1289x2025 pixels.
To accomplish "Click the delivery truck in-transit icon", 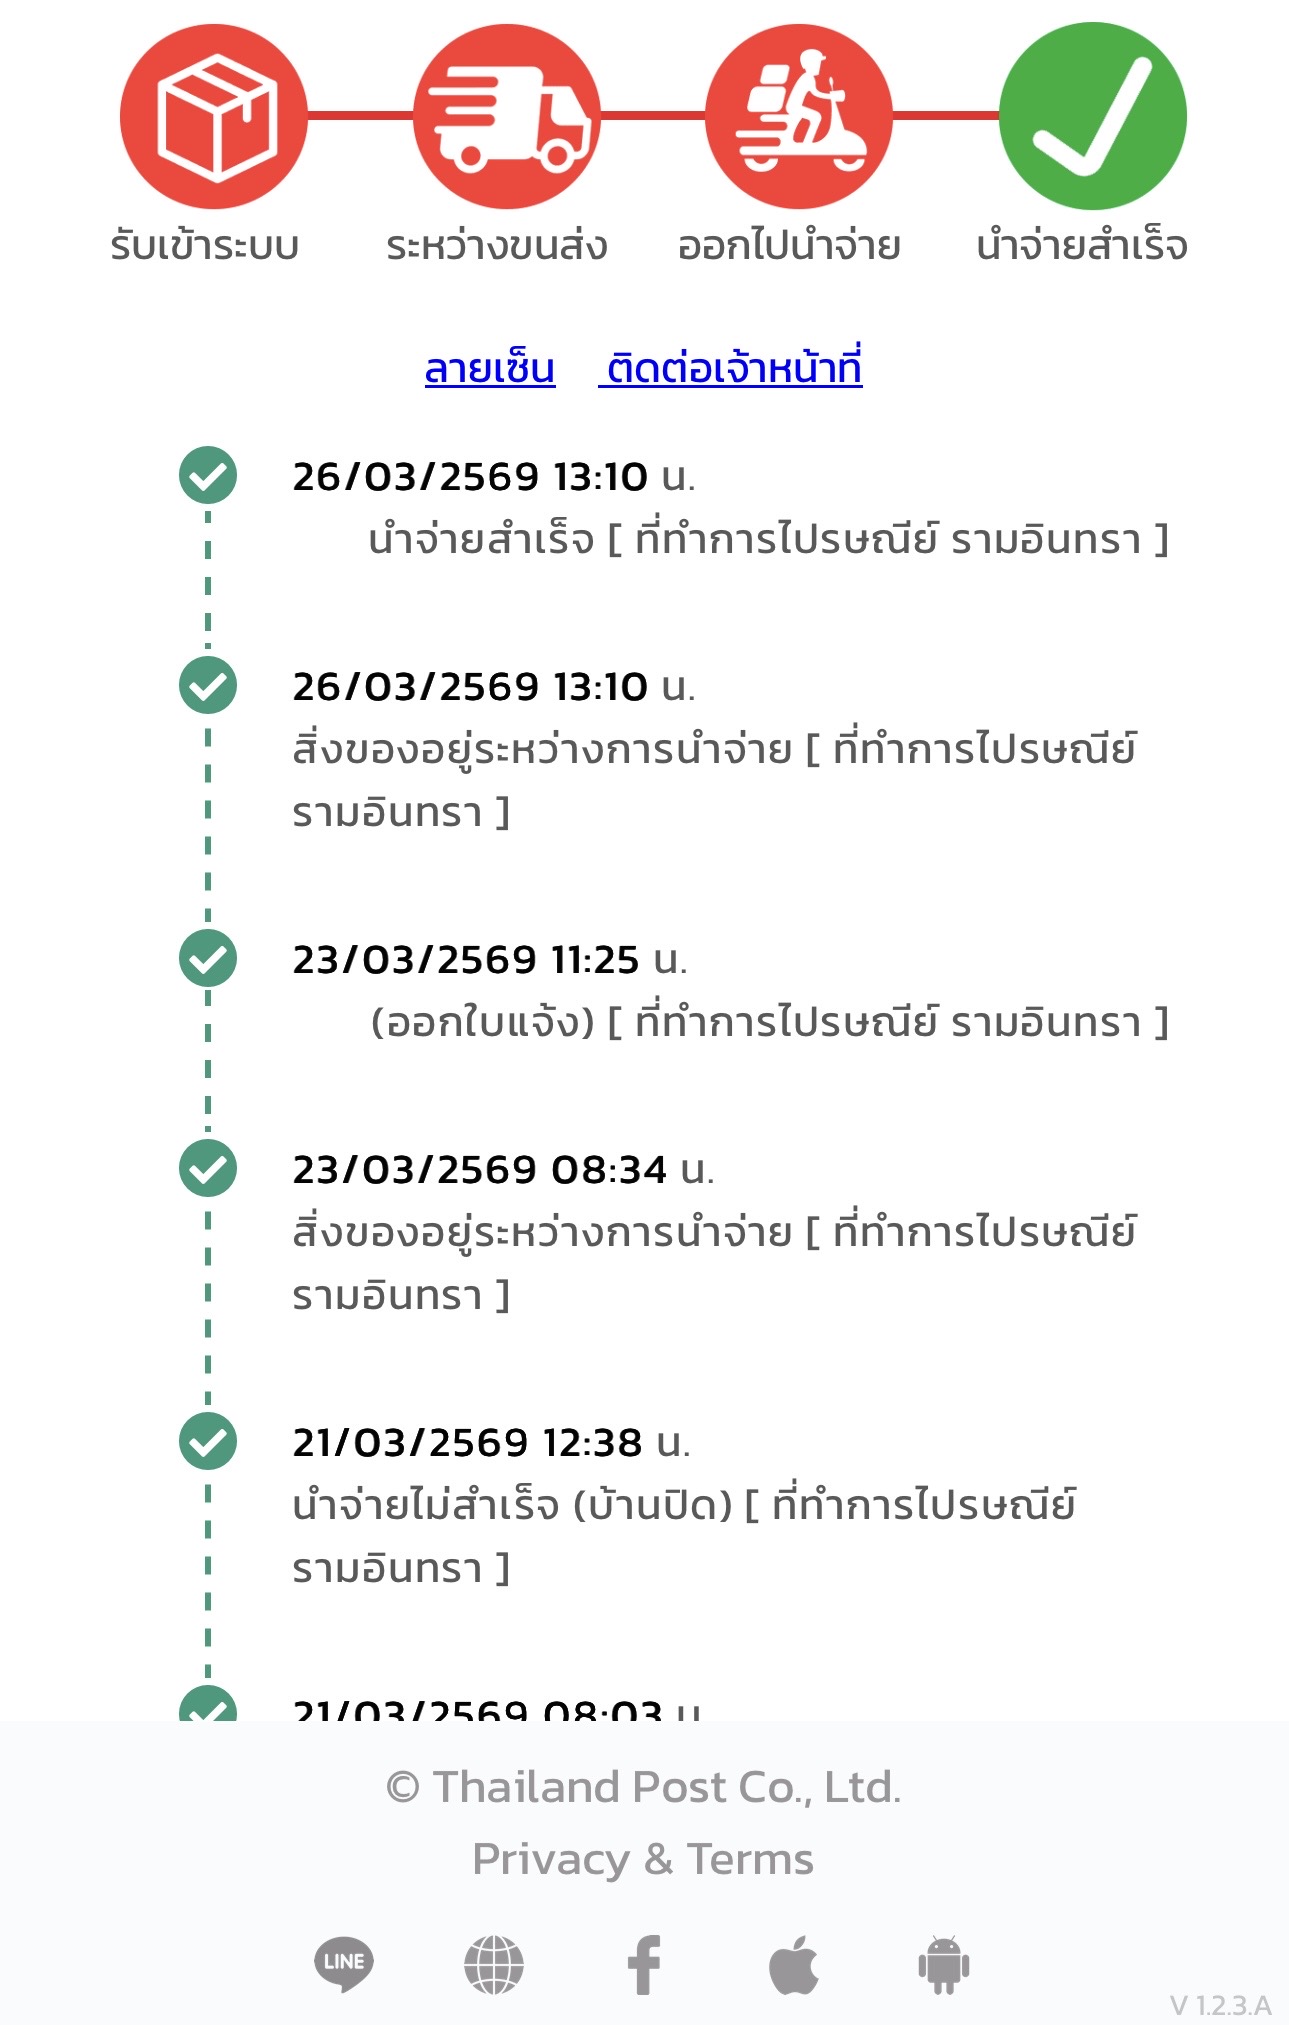I will pos(506,117).
